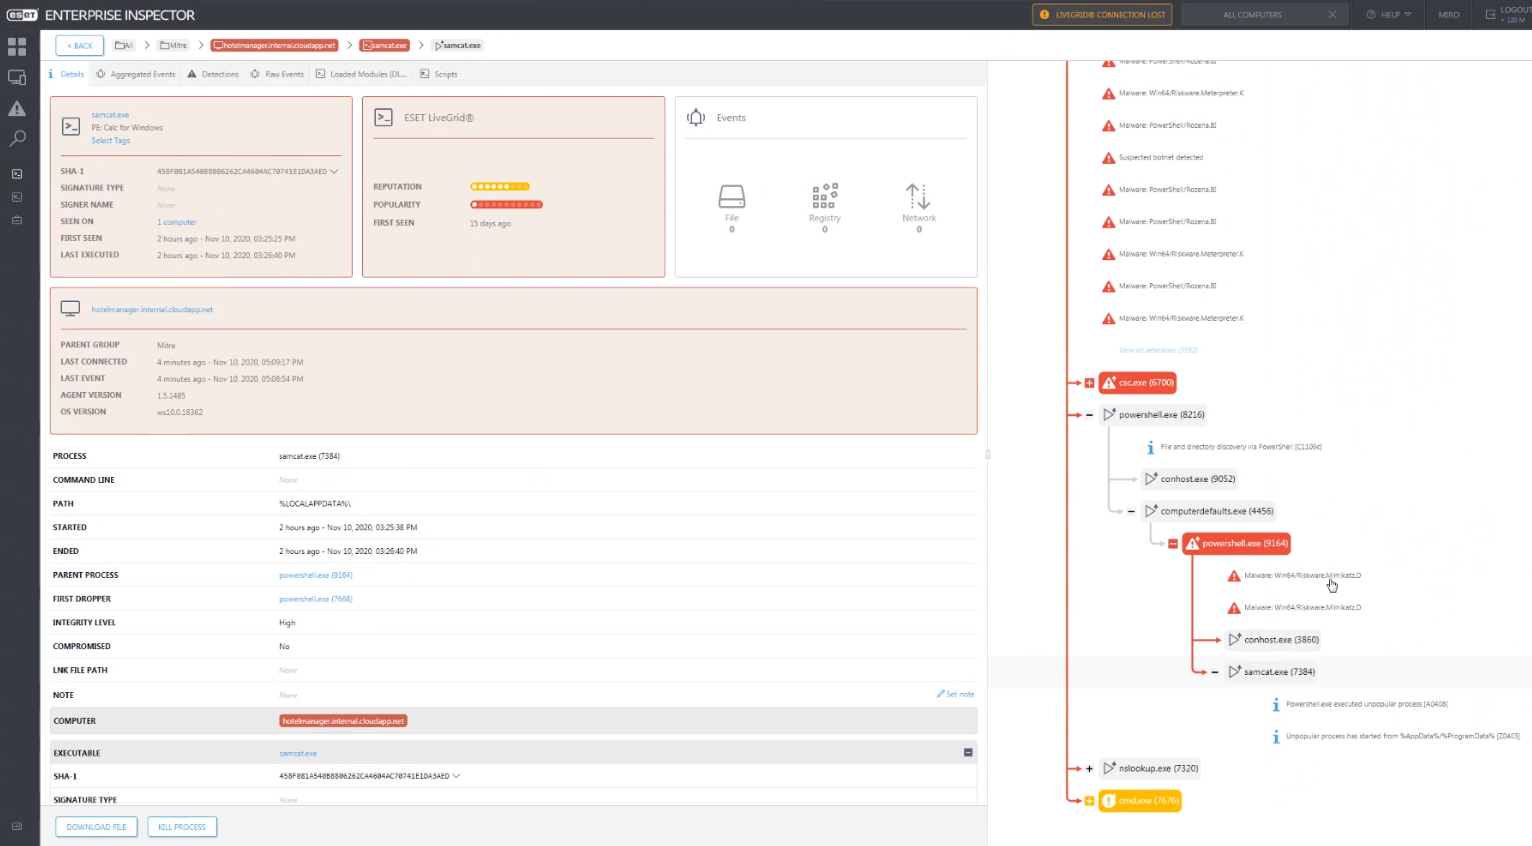Click the LIVEGRID® CONNECTION LOST alert
1532x846 pixels.
(x=1102, y=15)
